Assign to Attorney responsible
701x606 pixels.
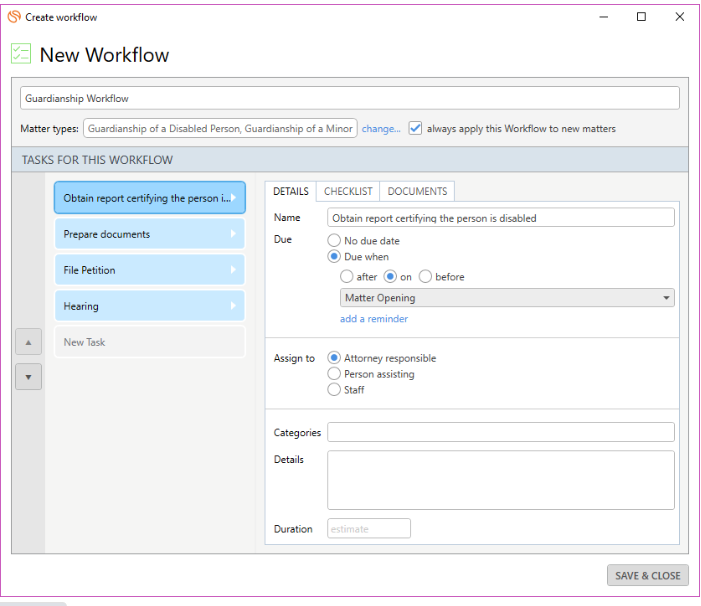click(334, 358)
